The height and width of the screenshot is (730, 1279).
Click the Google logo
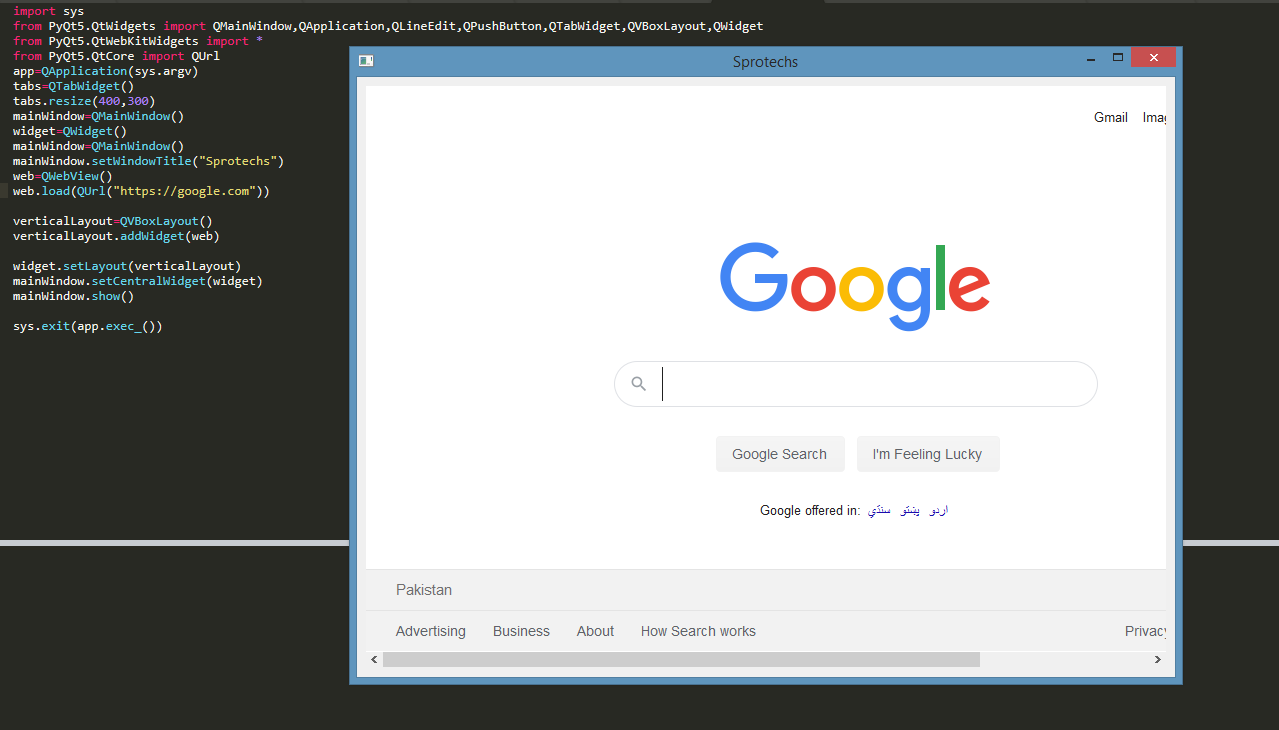tap(855, 286)
